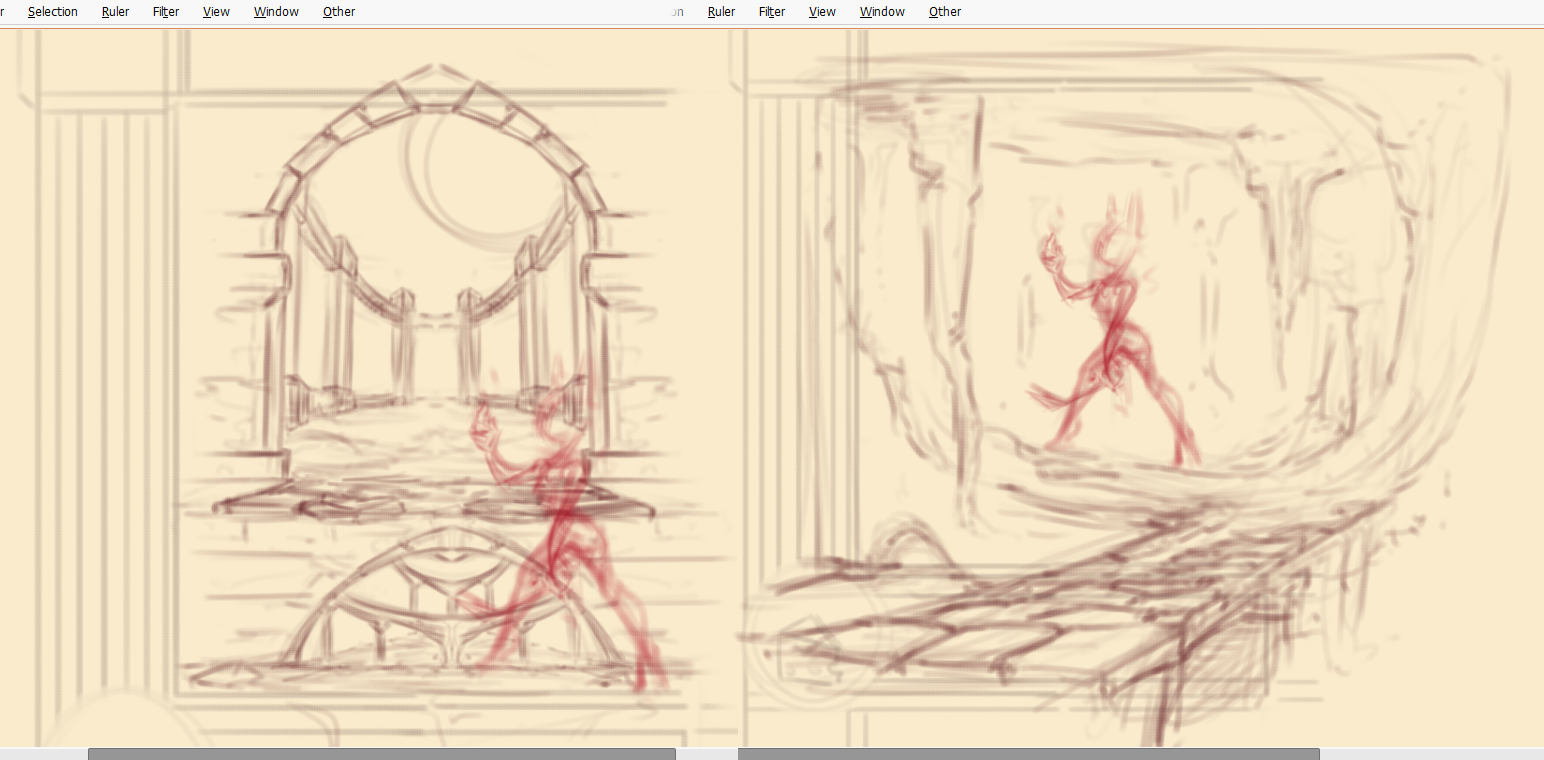Open the Window menu in the left window
This screenshot has width=1544, height=760.
[276, 12]
